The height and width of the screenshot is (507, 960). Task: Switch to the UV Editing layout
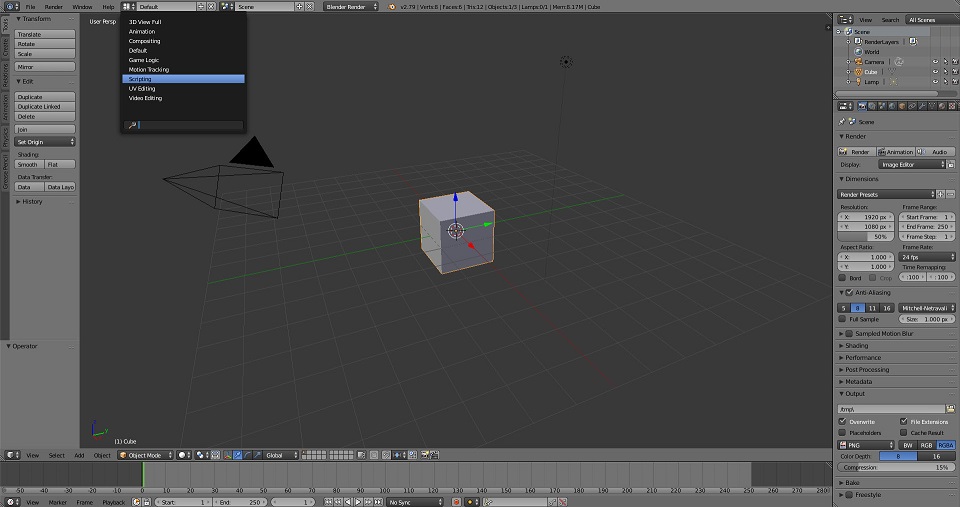click(x=183, y=89)
